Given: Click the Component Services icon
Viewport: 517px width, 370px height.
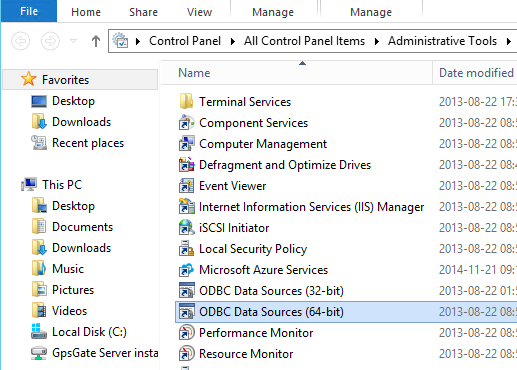Looking at the screenshot, I should click(186, 122).
